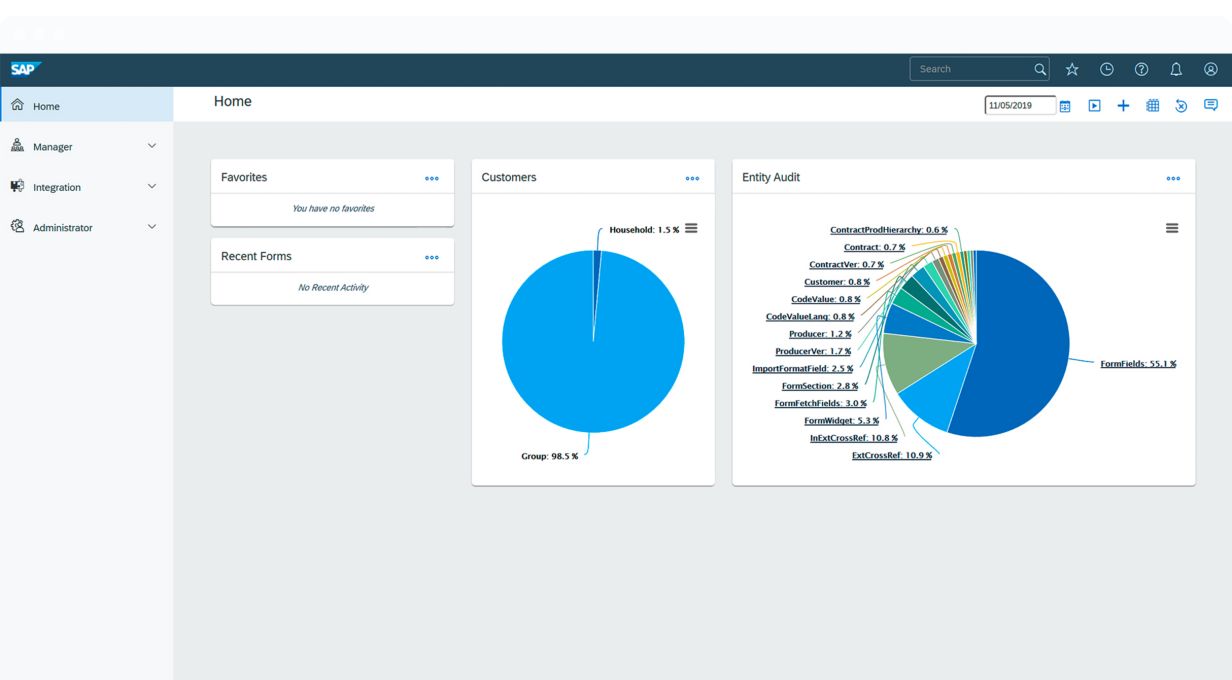Click the FormFields: 55.1 % label link
The width and height of the screenshot is (1232, 680).
click(x=1138, y=364)
